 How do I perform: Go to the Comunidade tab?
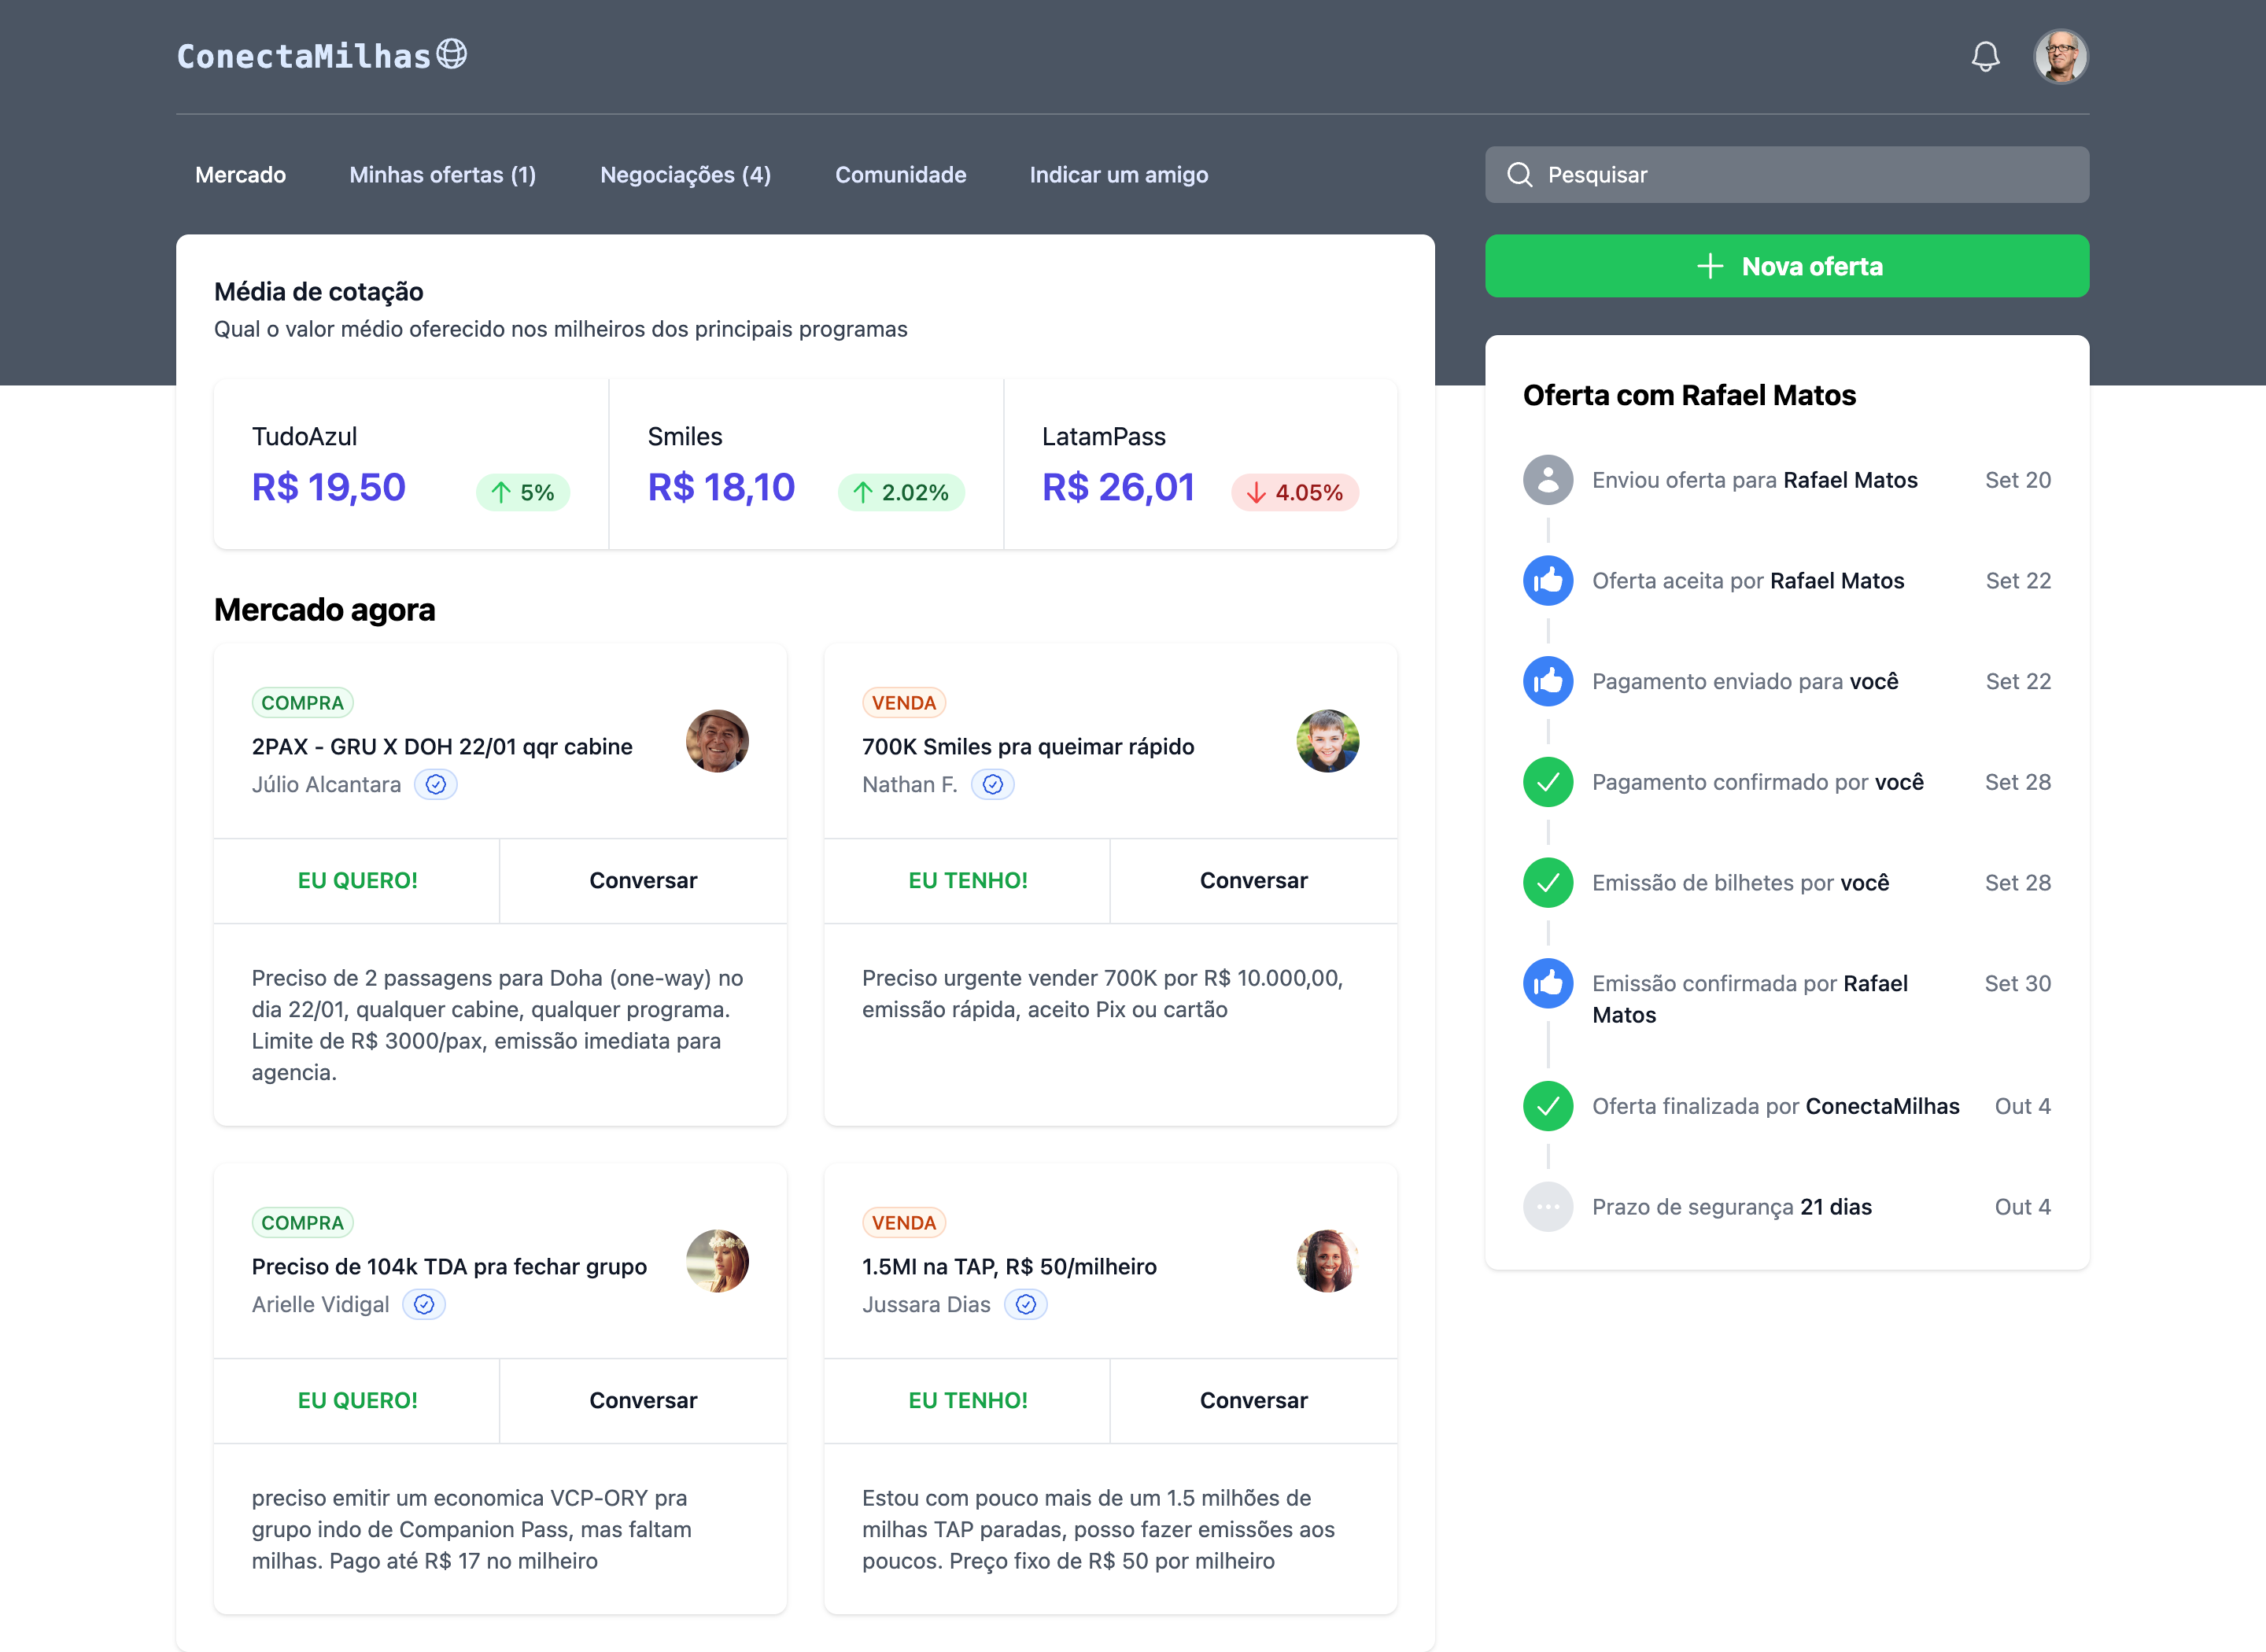(900, 175)
